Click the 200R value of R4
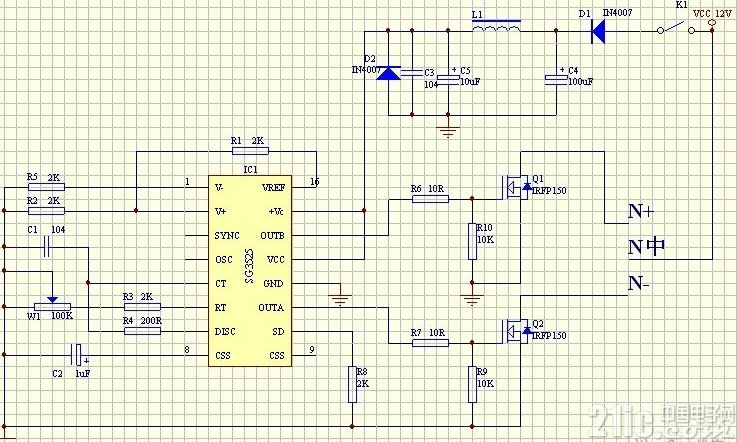737x442 pixels. pyautogui.click(x=151, y=321)
